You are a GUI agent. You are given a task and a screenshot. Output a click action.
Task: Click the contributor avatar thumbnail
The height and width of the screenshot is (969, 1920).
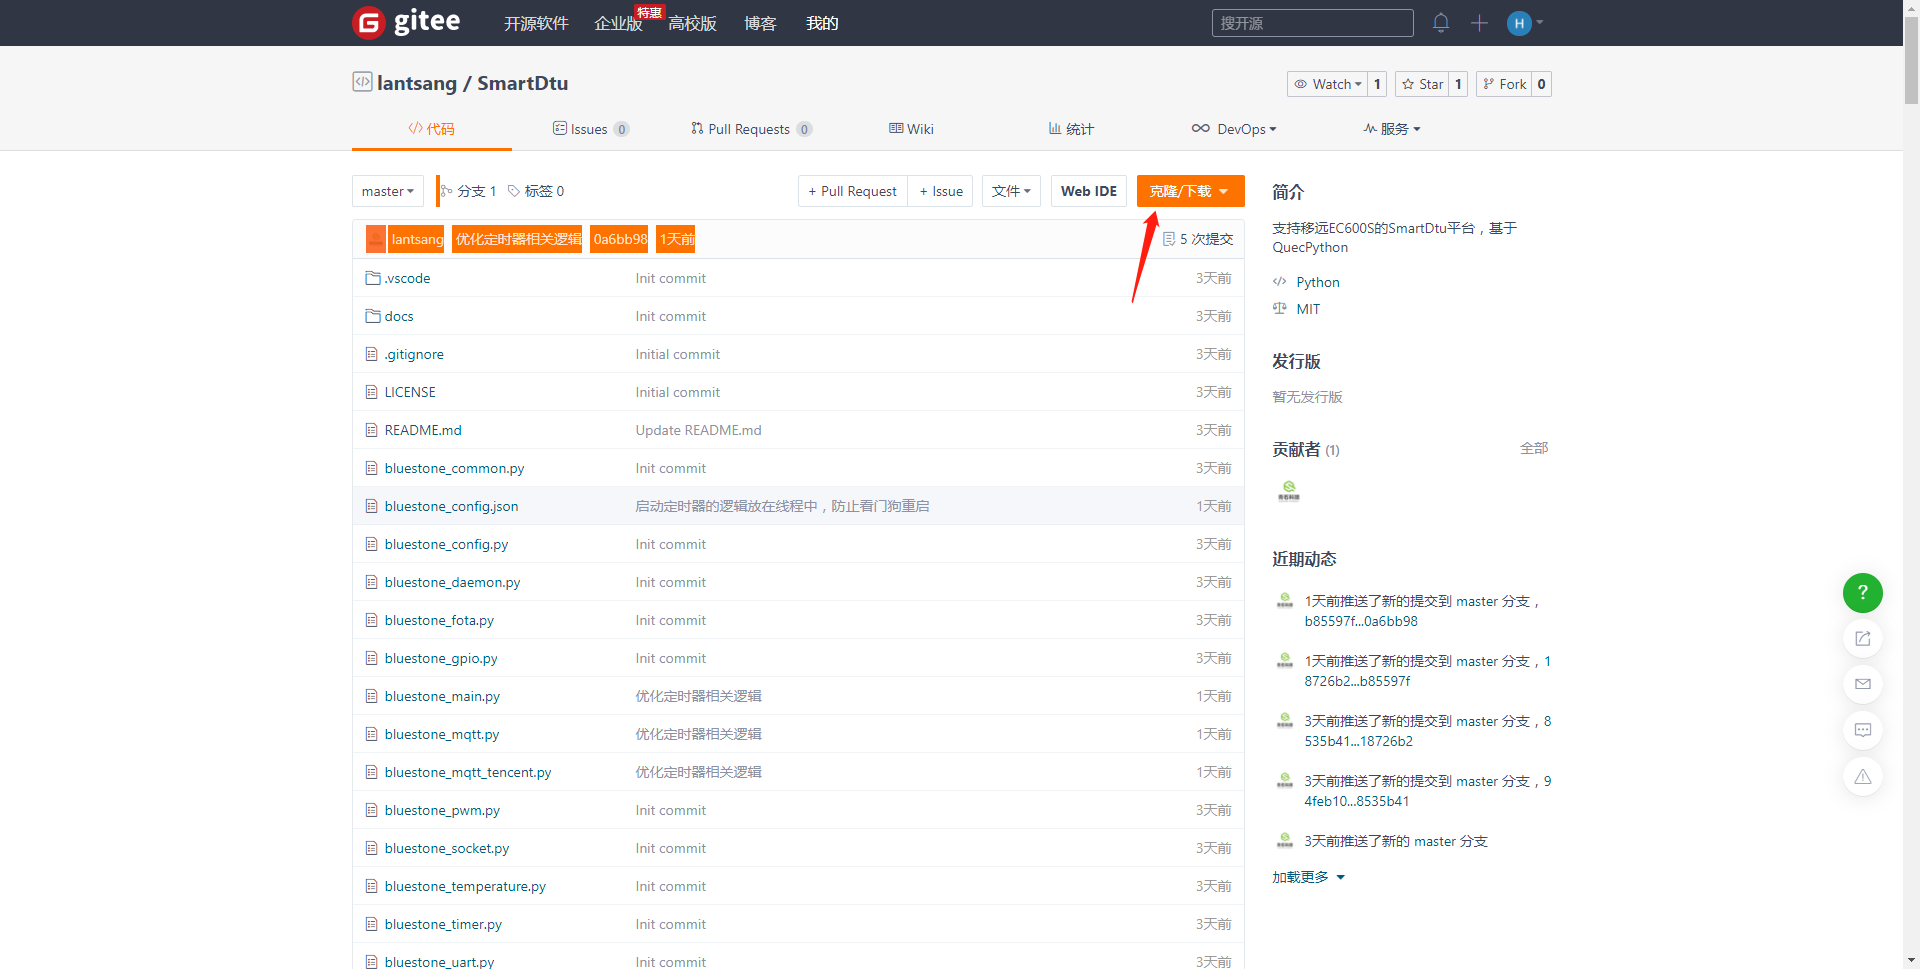point(1288,491)
